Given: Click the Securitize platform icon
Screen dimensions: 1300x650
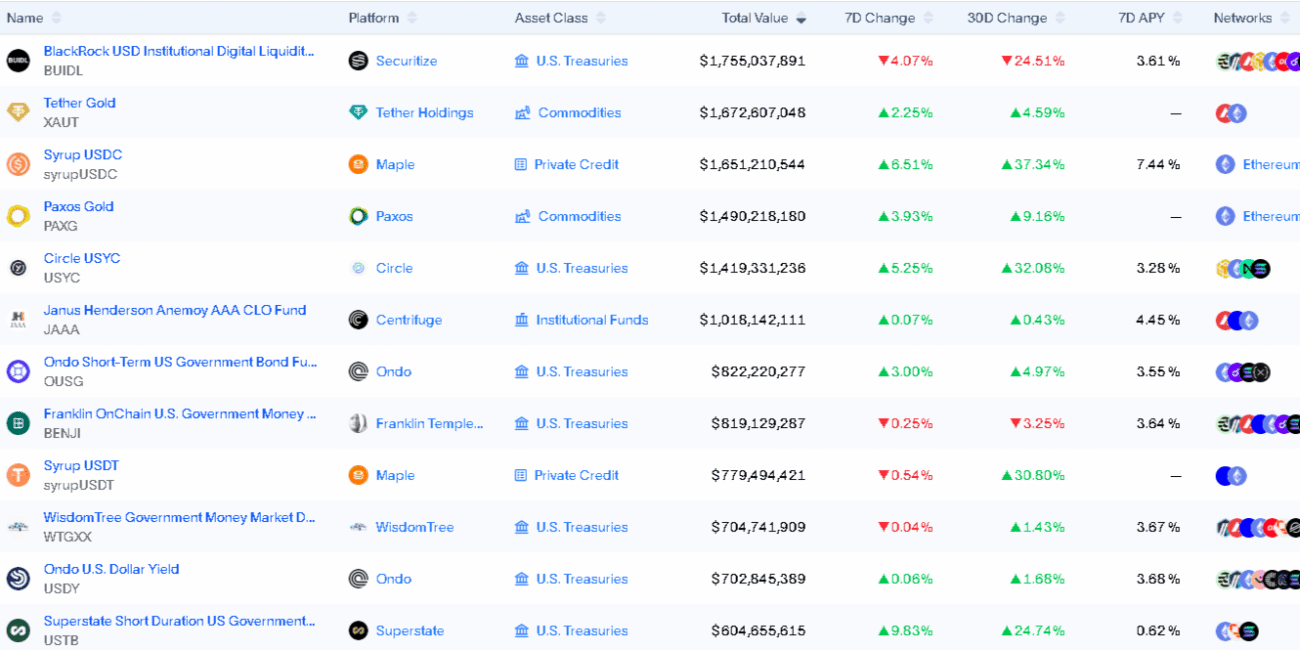Looking at the screenshot, I should point(358,61).
